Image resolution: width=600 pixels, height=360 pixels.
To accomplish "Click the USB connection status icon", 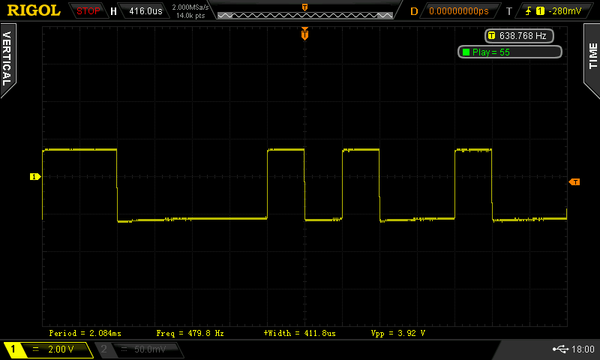I will tap(561, 349).
